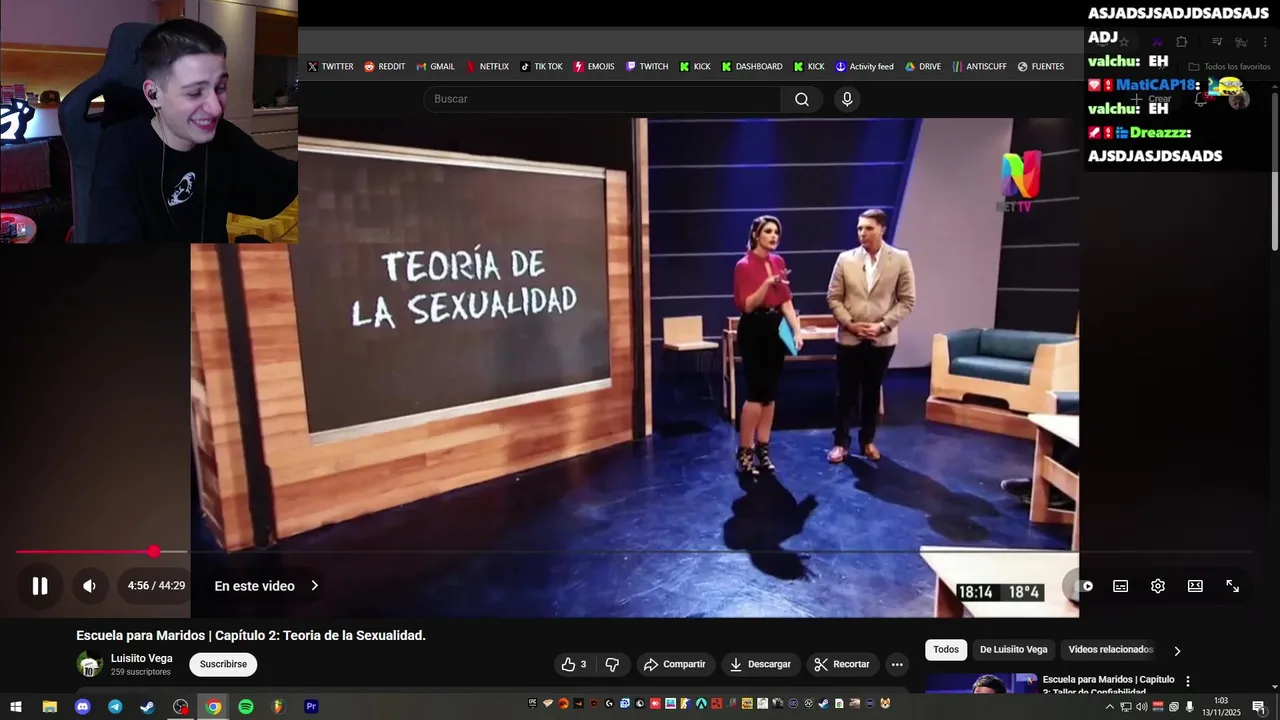Open the GMAIL bookmark
Viewport: 1280px width, 720px height.
pyautogui.click(x=435, y=67)
